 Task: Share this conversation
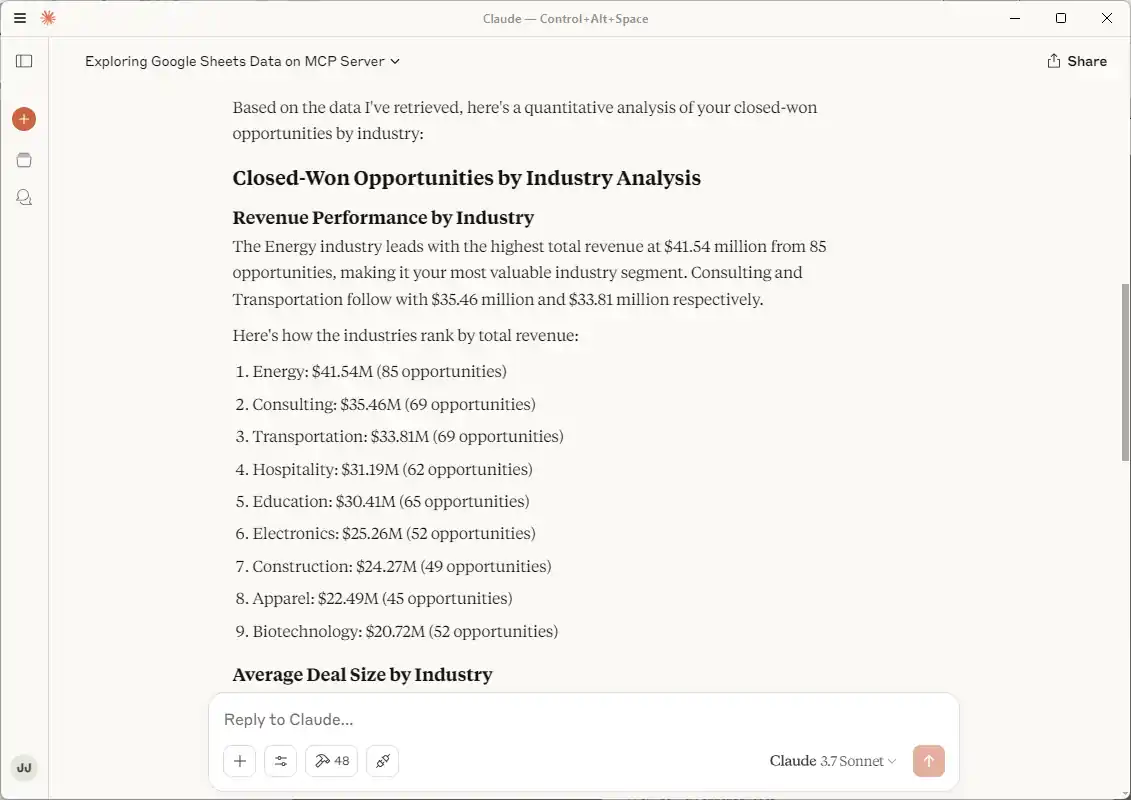click(1076, 61)
